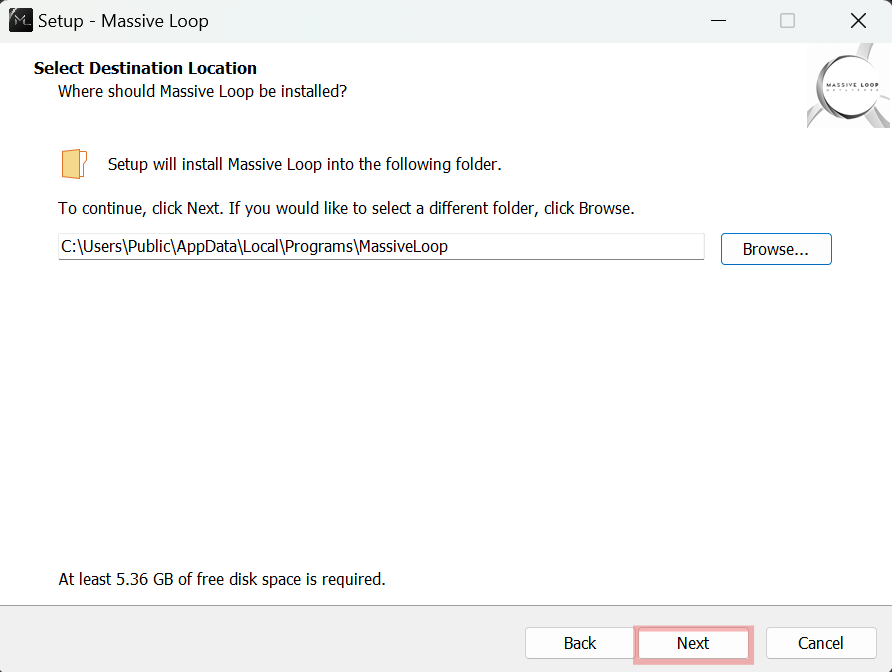Screen dimensions: 892x672
Task: Click the disabled maximize window button
Action: click(787, 21)
